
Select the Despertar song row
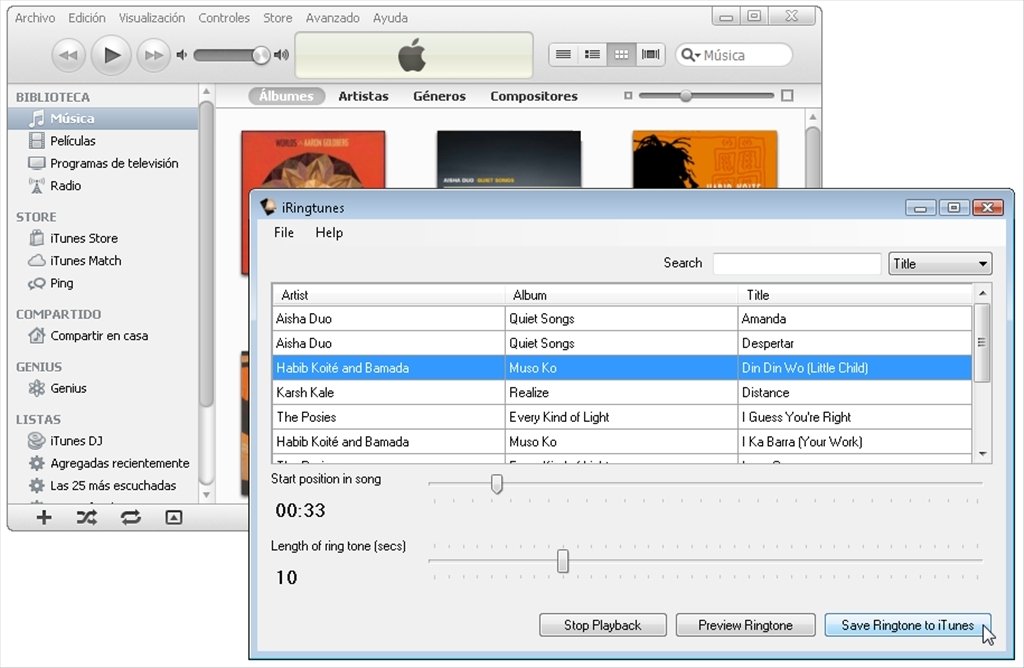[x=622, y=343]
